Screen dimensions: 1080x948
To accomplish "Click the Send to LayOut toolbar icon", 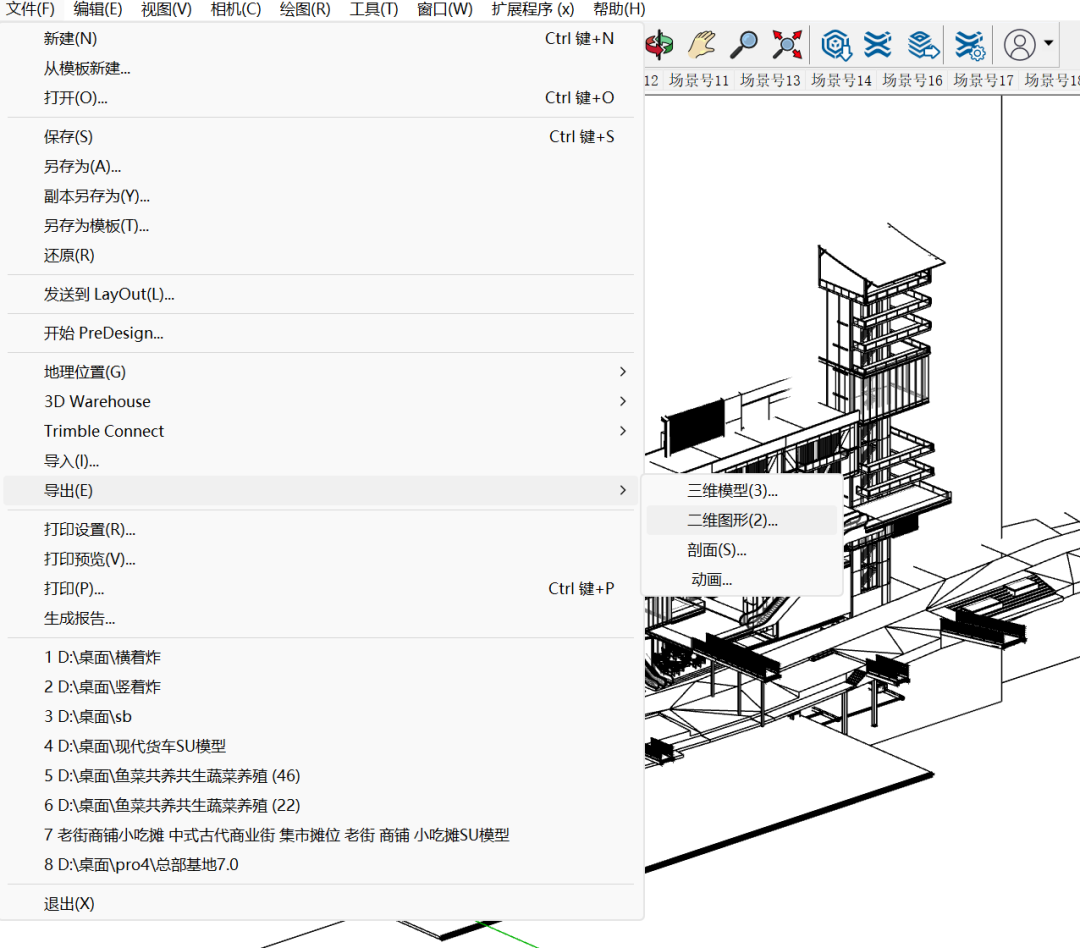I will tap(923, 45).
